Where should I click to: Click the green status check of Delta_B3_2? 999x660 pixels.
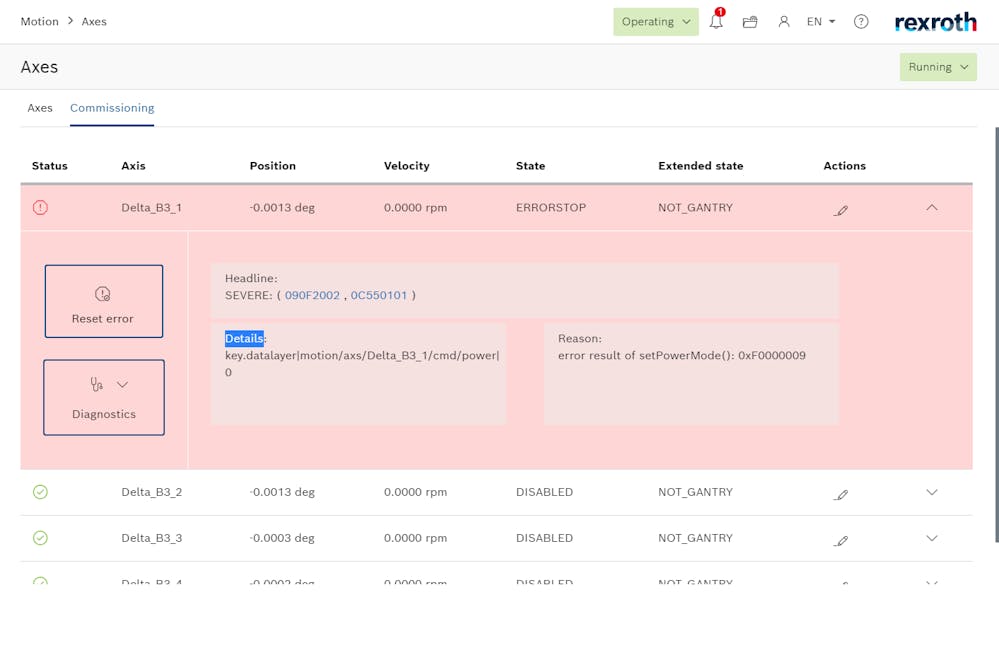pos(40,492)
